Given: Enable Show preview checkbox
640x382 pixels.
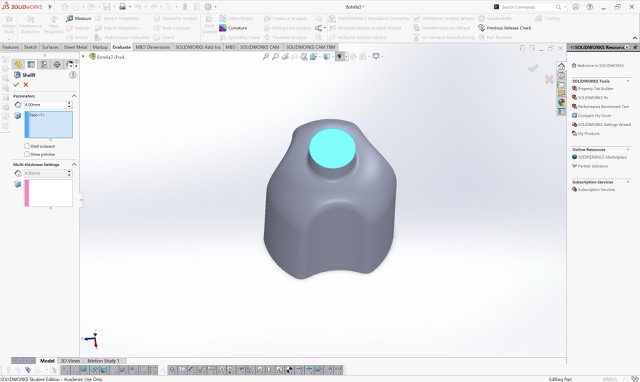Looking at the screenshot, I should 27,154.
